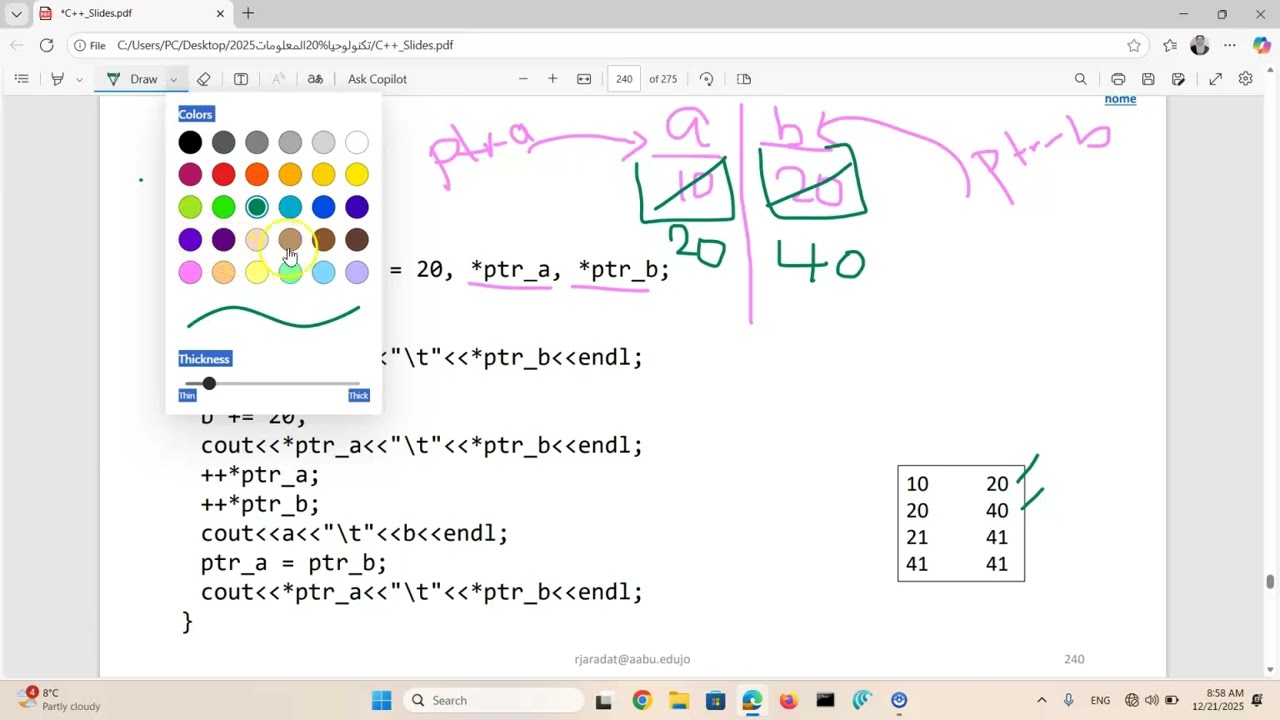Pick the black color swatch
The width and height of the screenshot is (1280, 720).
[190, 143]
